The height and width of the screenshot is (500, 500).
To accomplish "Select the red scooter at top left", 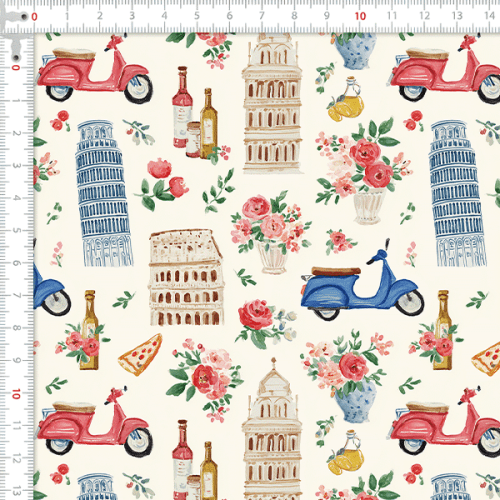I will click(x=95, y=69).
